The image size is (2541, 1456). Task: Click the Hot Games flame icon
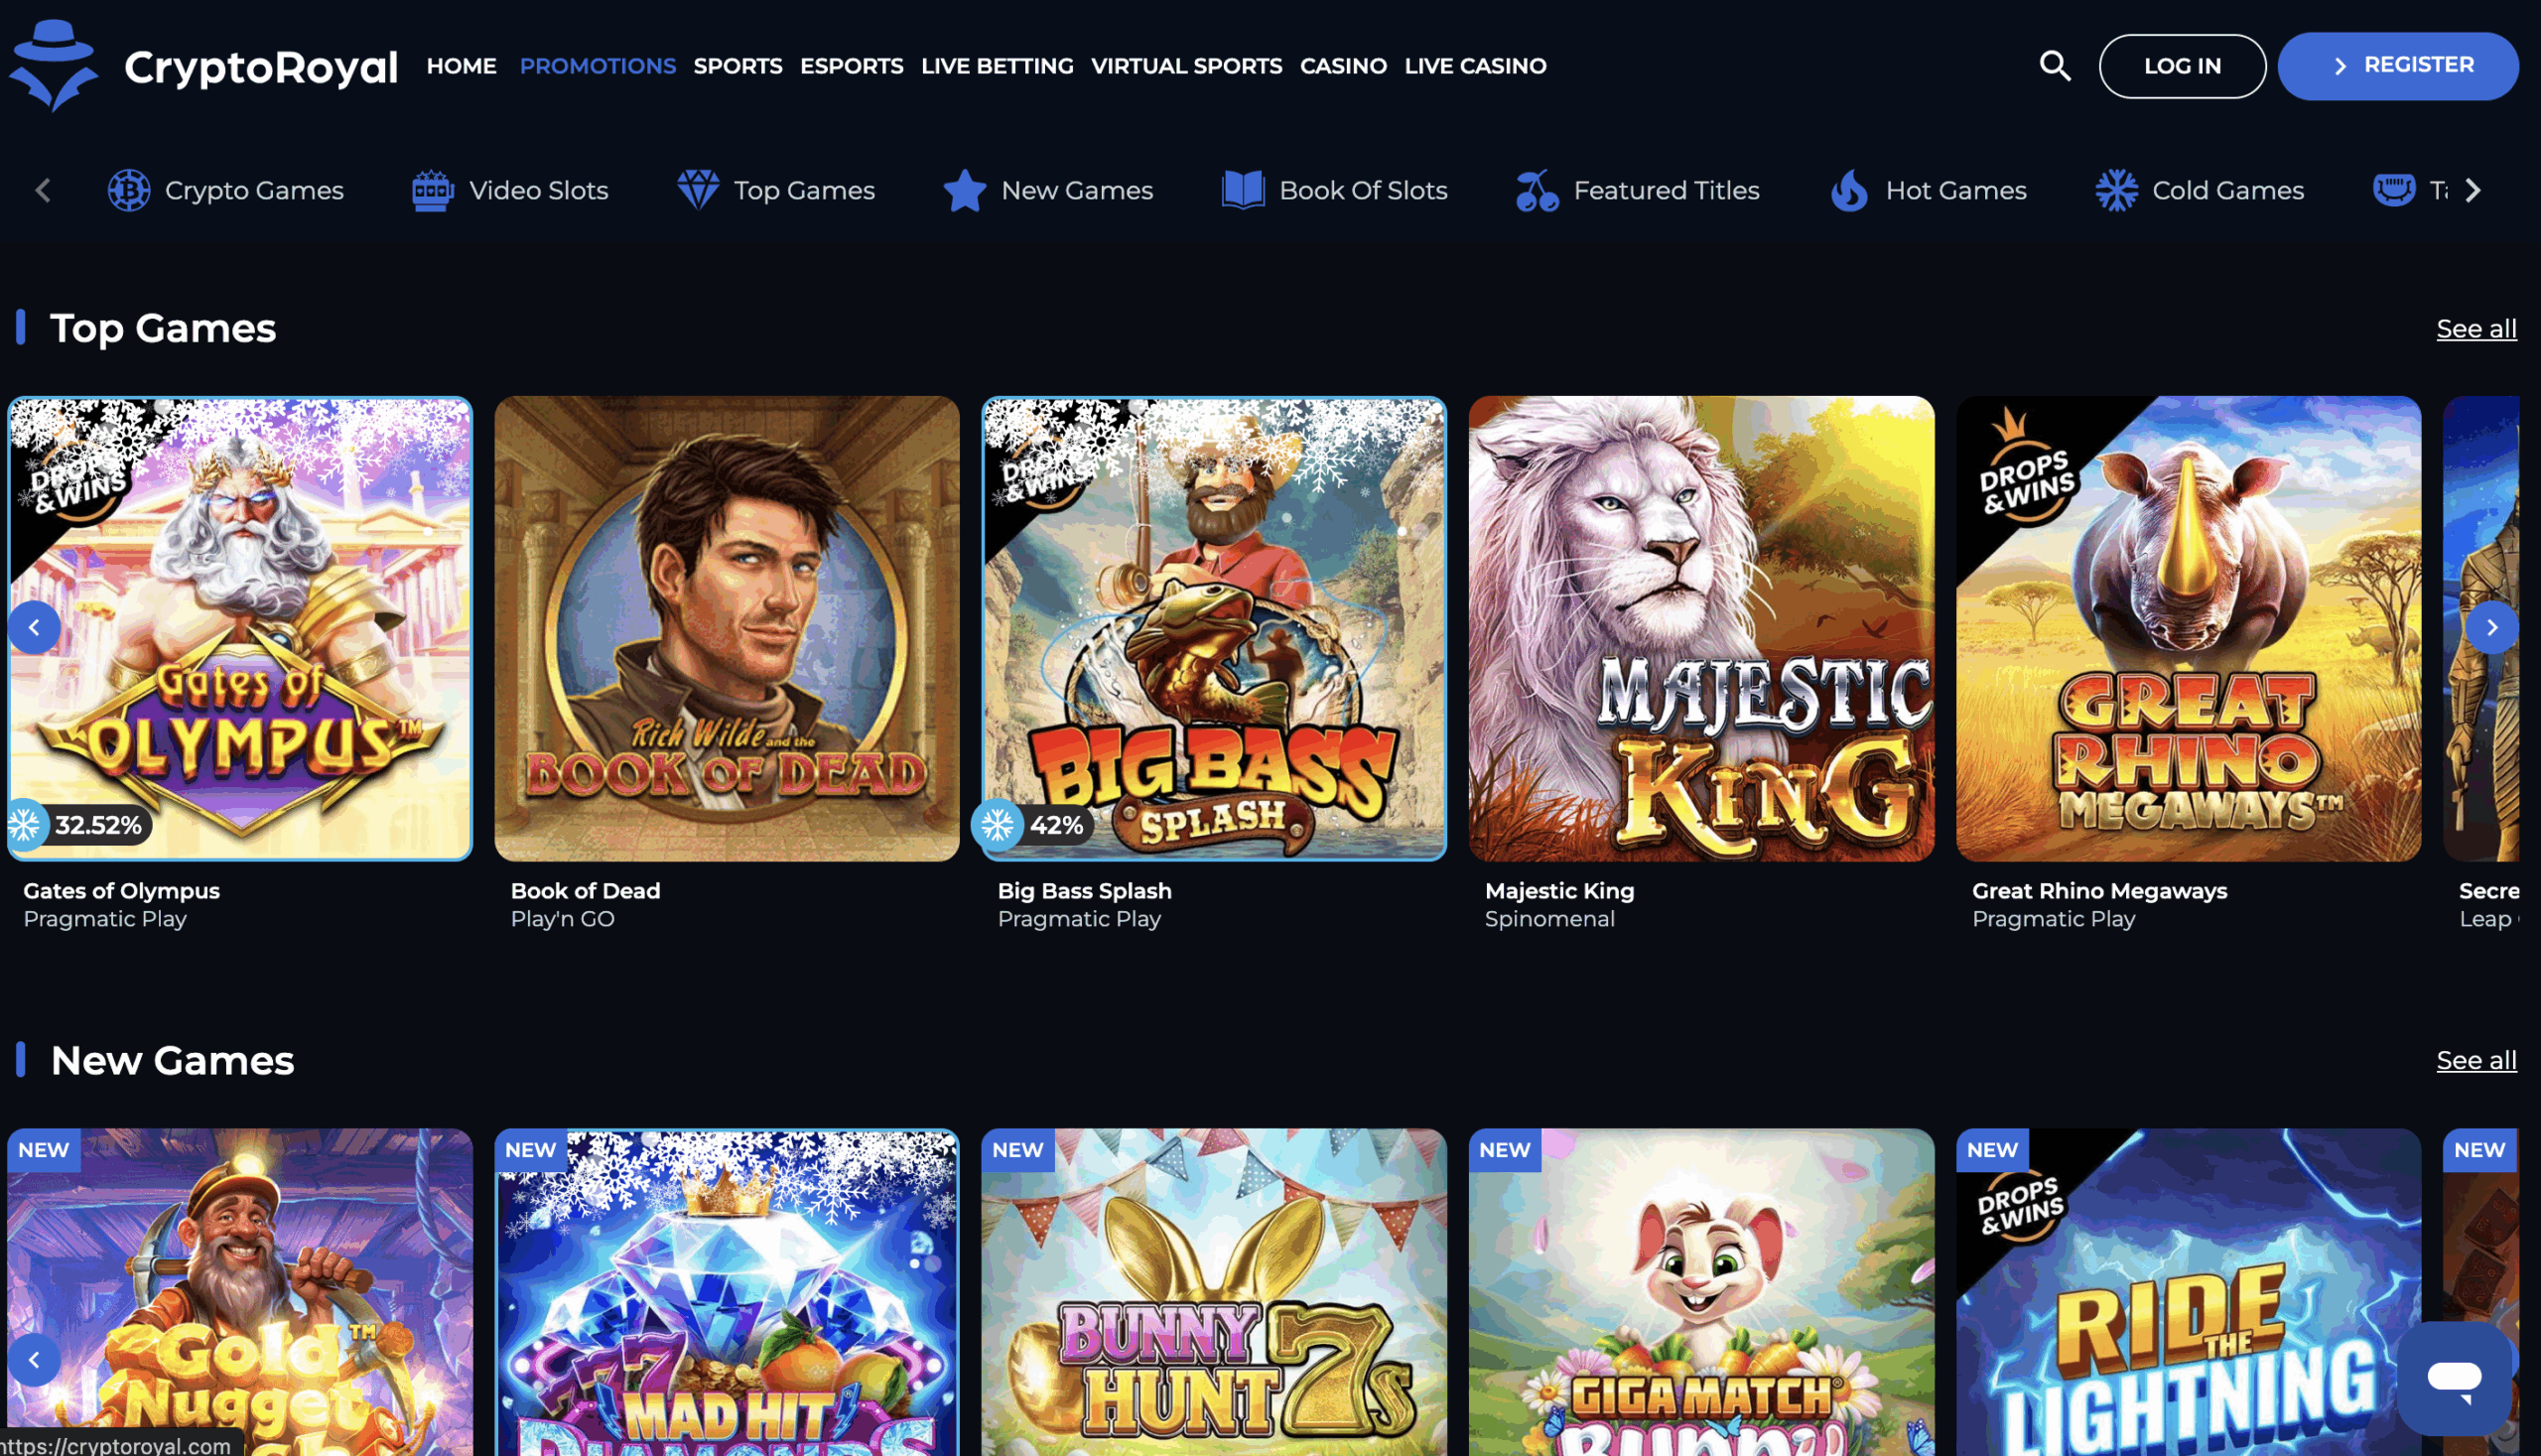1849,190
